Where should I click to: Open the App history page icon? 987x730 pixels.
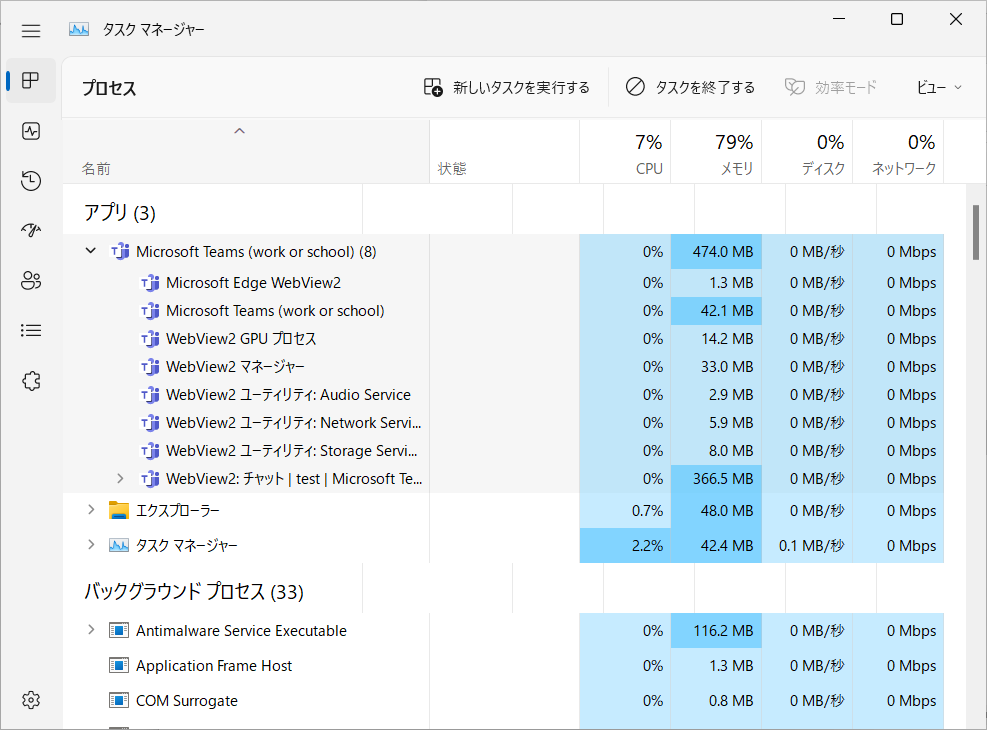[x=31, y=181]
